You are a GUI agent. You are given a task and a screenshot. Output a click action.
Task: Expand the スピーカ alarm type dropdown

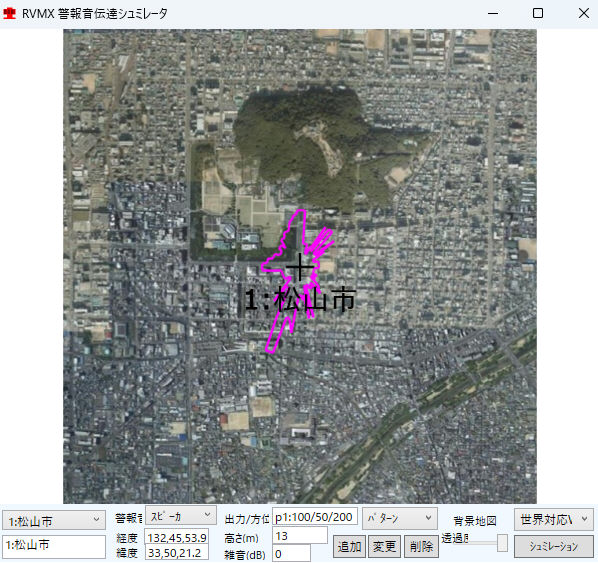[181, 515]
